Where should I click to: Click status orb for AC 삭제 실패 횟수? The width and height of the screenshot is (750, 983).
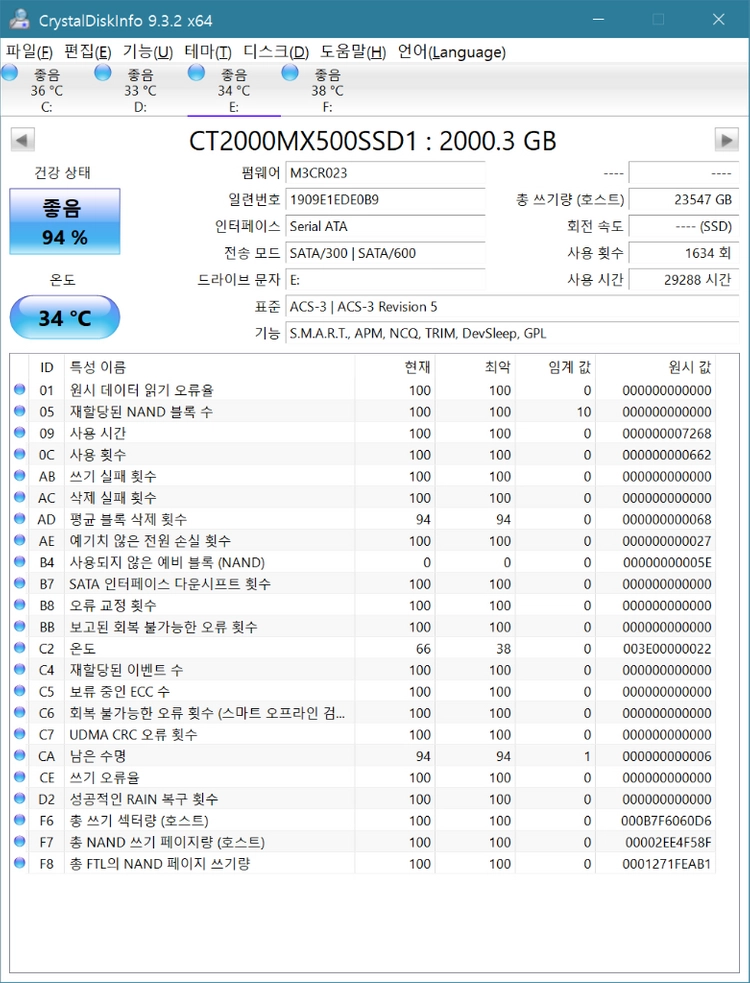point(19,497)
